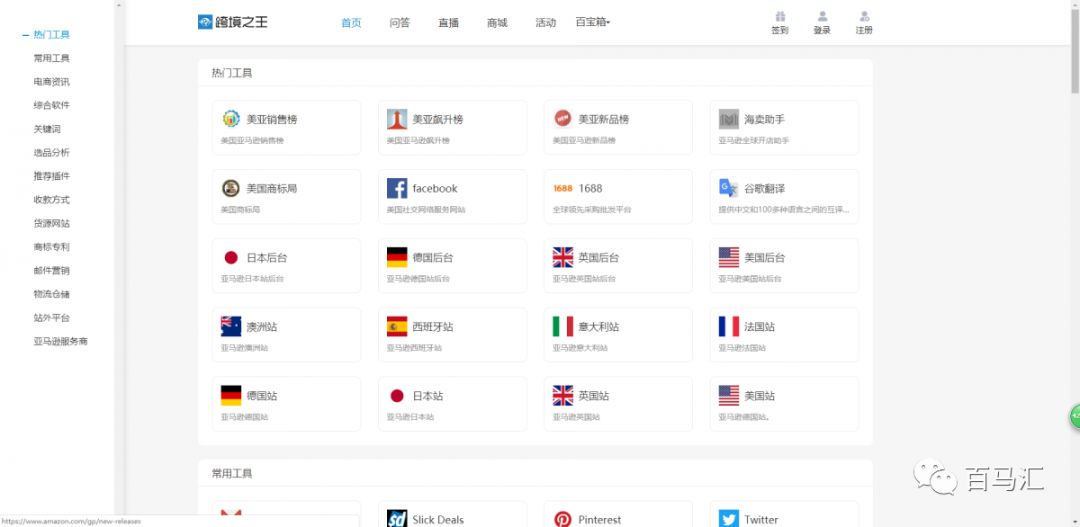Go to 商城 in top navigation

coord(497,23)
